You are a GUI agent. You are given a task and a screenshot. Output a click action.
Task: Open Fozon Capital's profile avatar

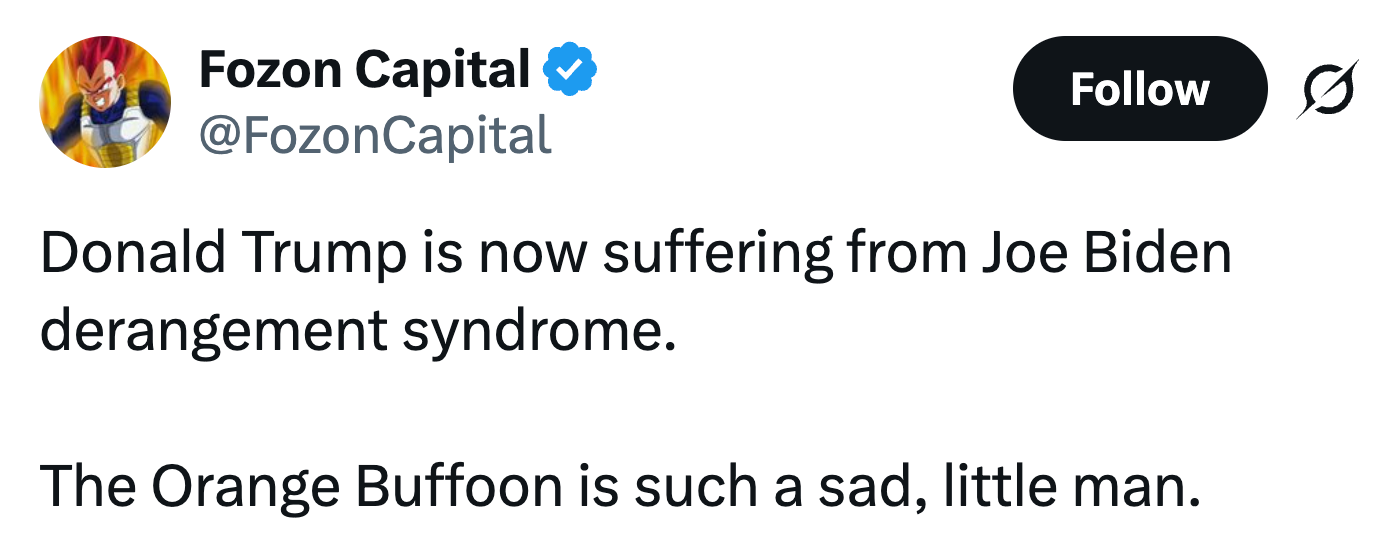(105, 102)
